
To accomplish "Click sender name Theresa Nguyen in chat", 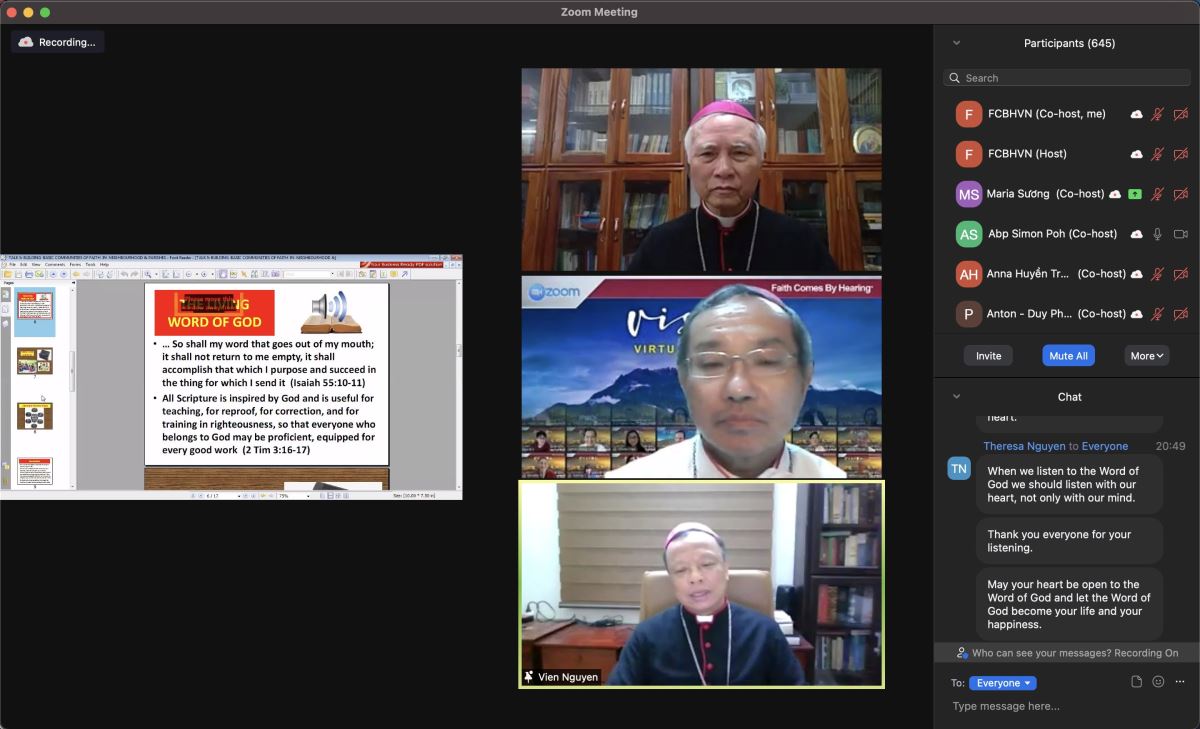I will pyautogui.click(x=1024, y=446).
